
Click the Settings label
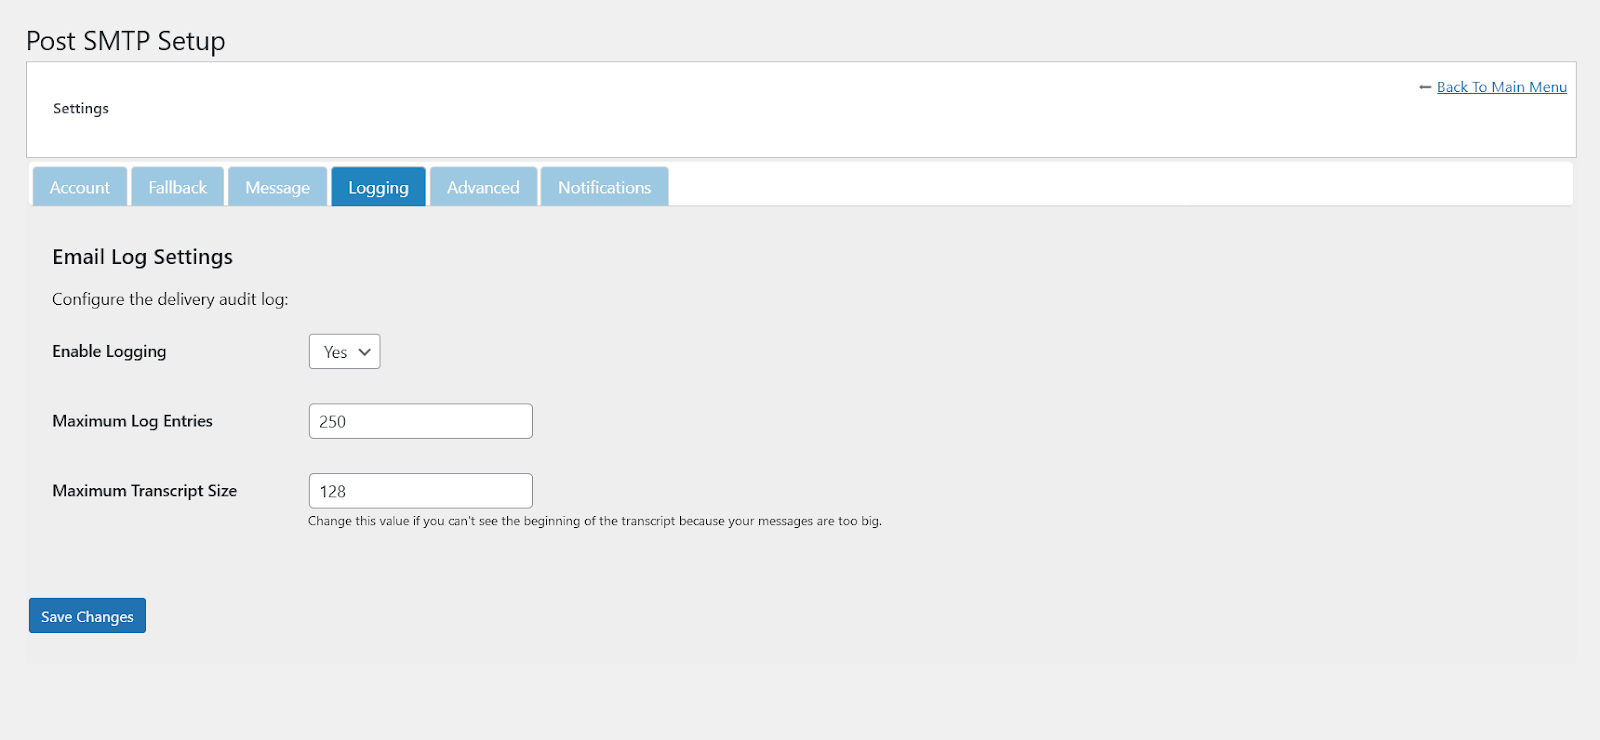point(81,108)
